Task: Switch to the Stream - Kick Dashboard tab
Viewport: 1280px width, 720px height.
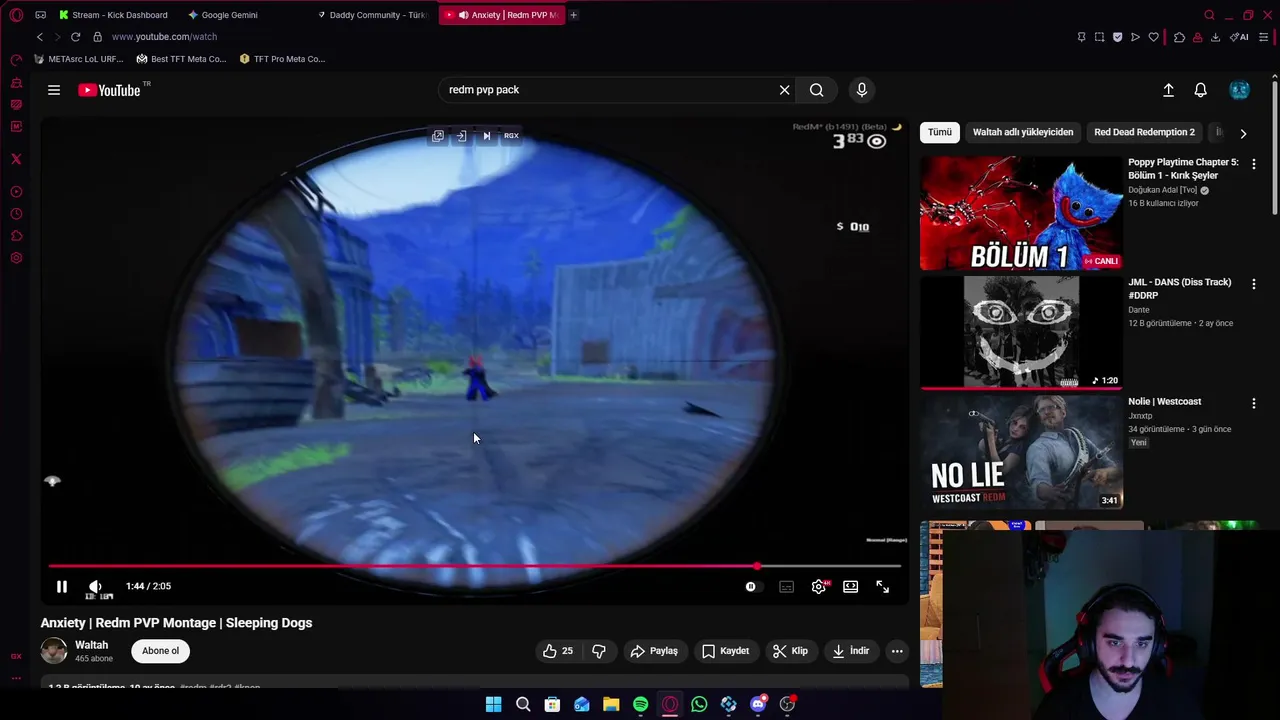Action: (x=113, y=15)
